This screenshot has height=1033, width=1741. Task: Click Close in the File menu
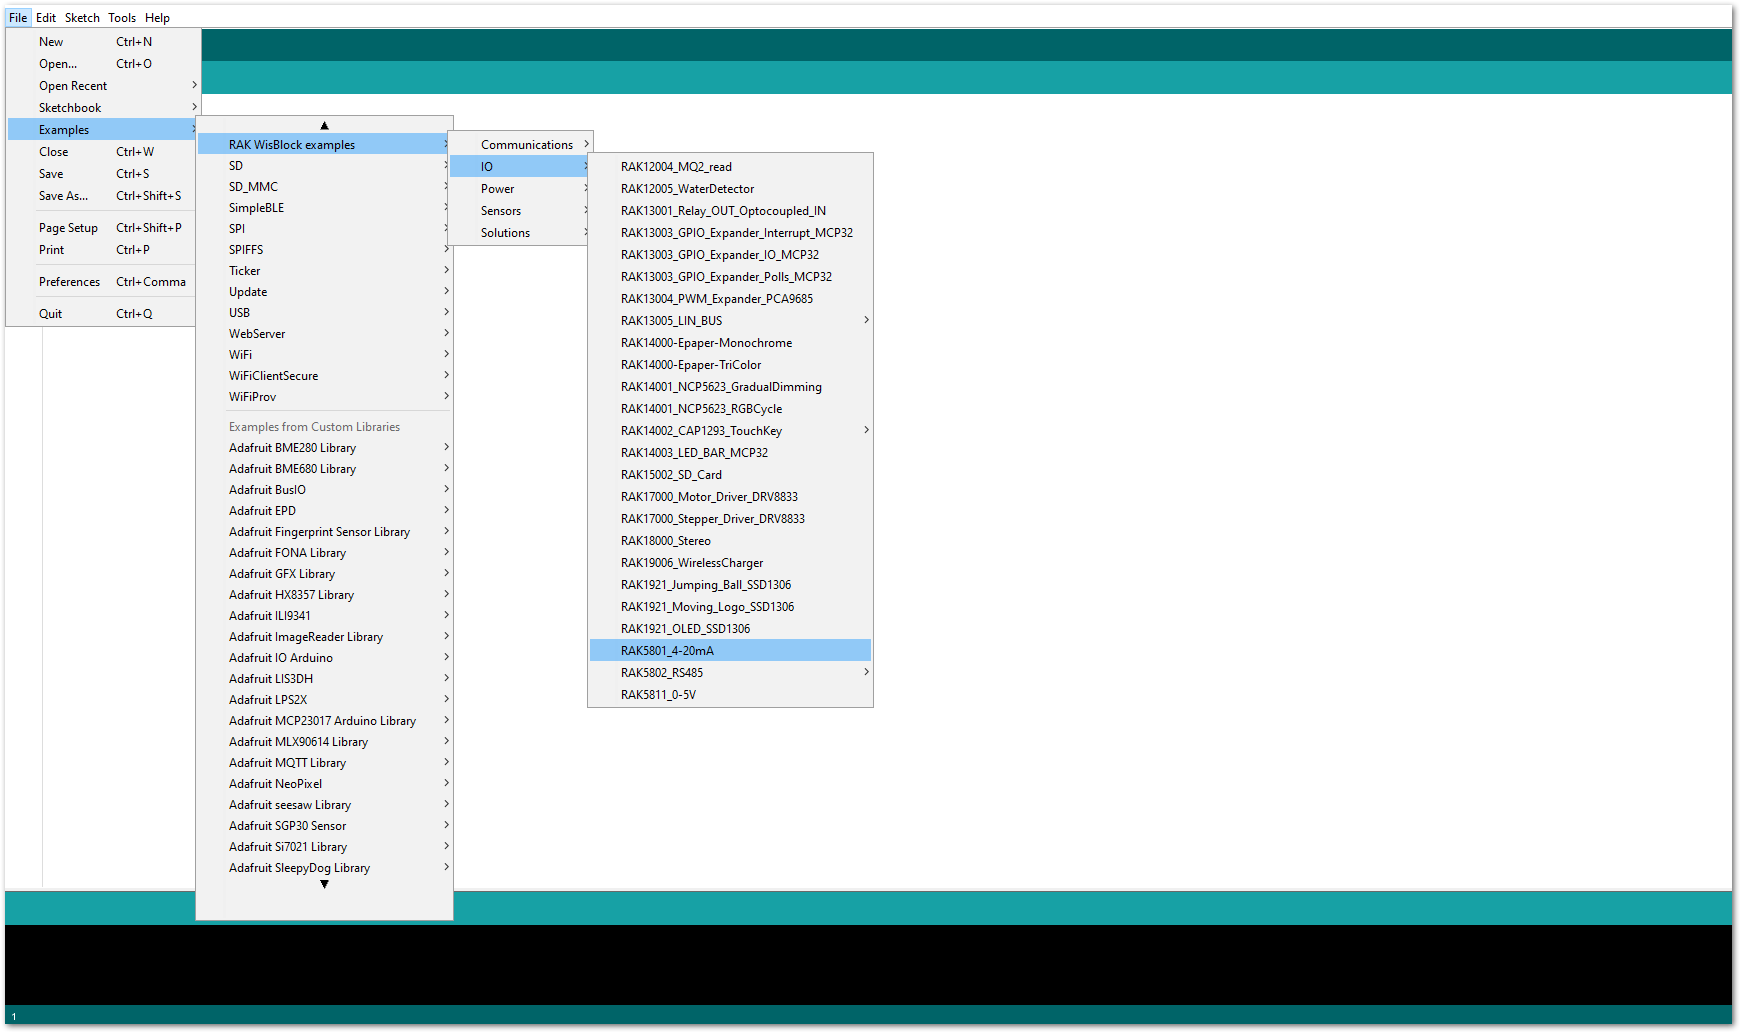coord(103,152)
